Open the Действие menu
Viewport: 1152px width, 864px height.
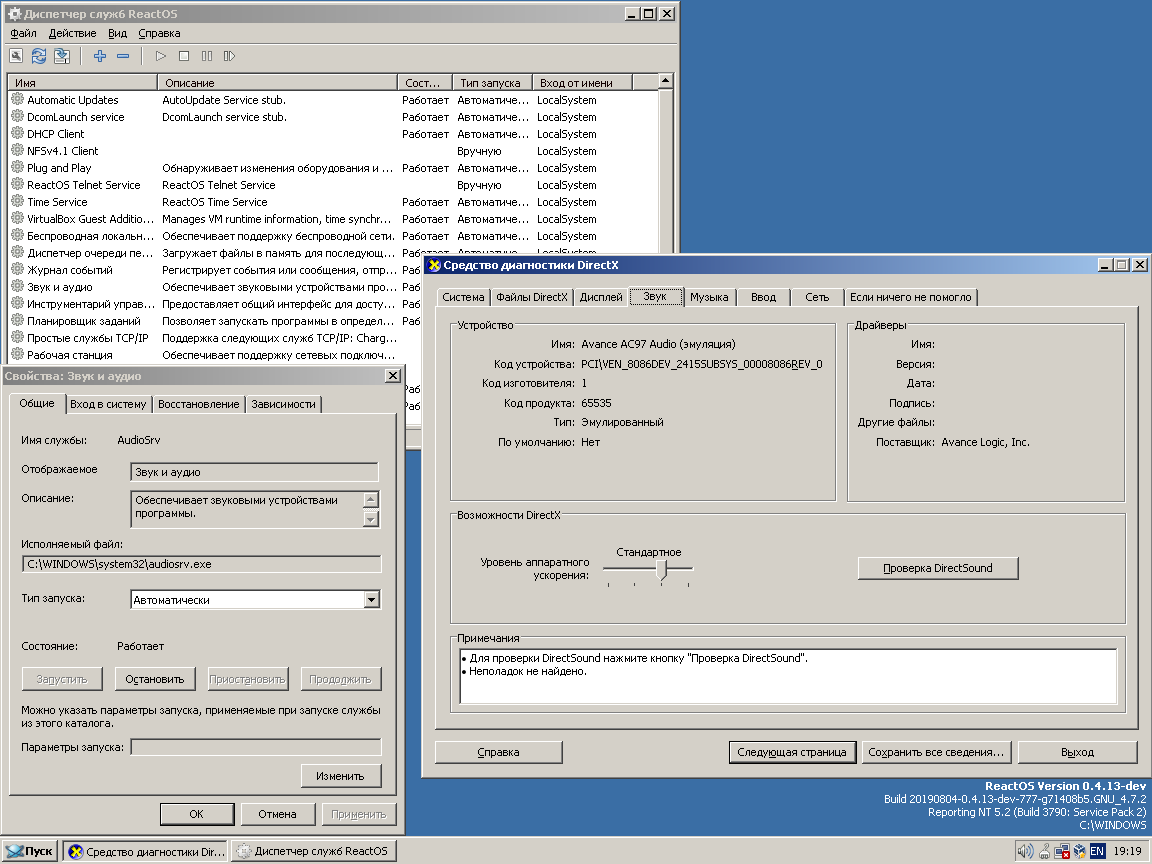click(x=72, y=33)
